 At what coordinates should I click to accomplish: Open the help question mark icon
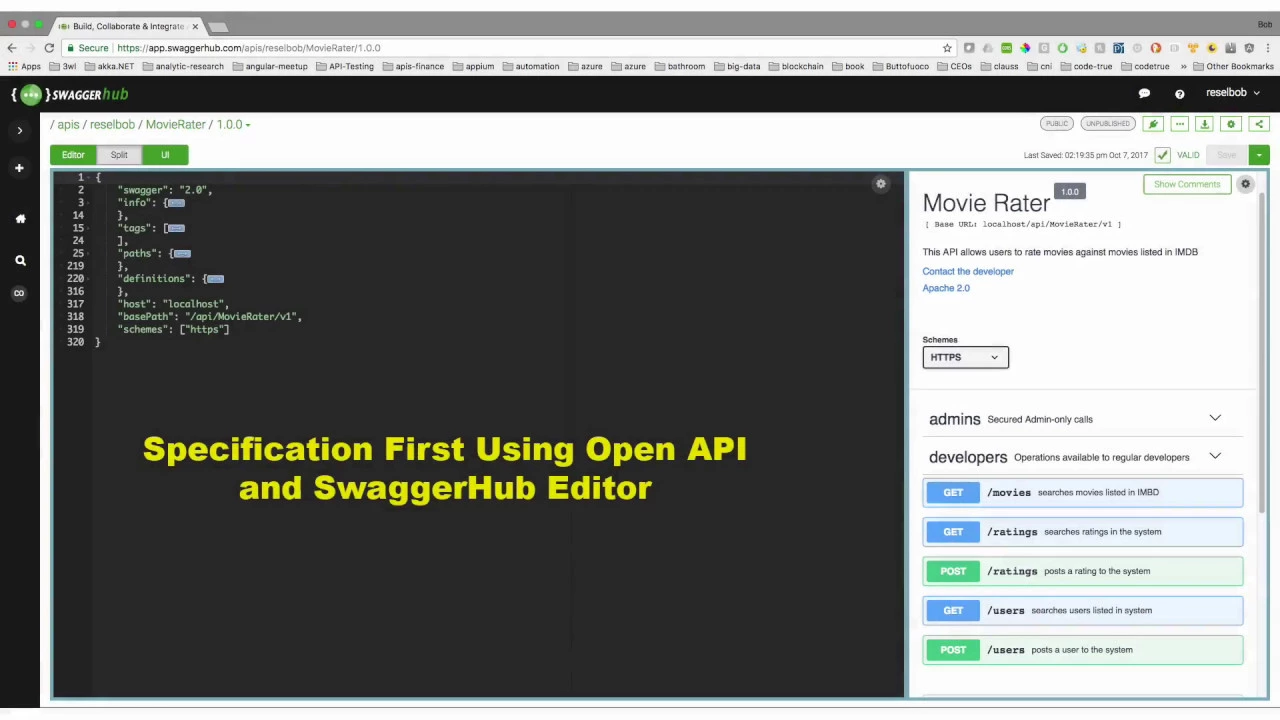coord(1180,94)
